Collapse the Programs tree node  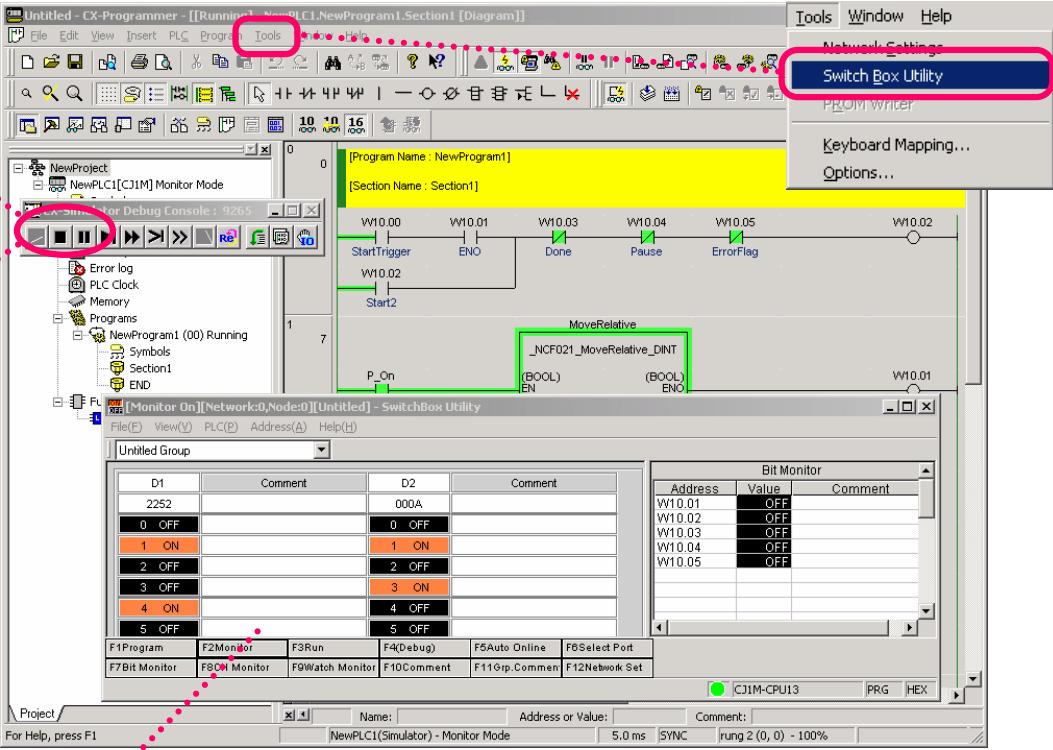coord(58,318)
